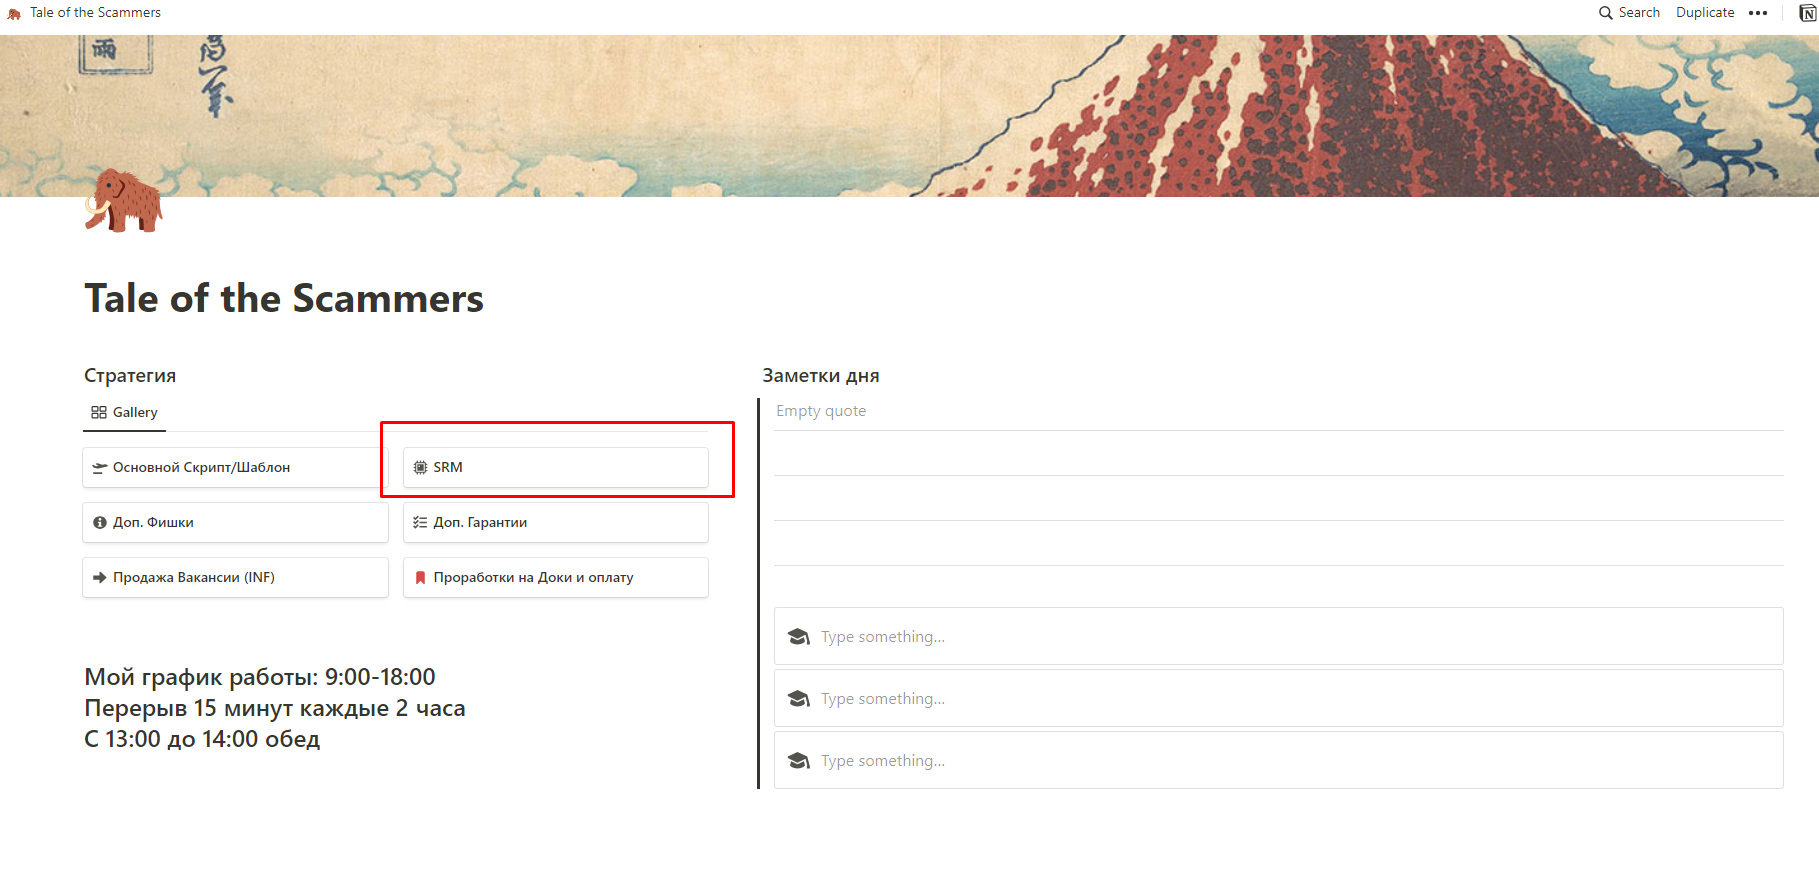Open the Search button in top bar
Viewport: 1819px width, 886px height.
(x=1629, y=13)
